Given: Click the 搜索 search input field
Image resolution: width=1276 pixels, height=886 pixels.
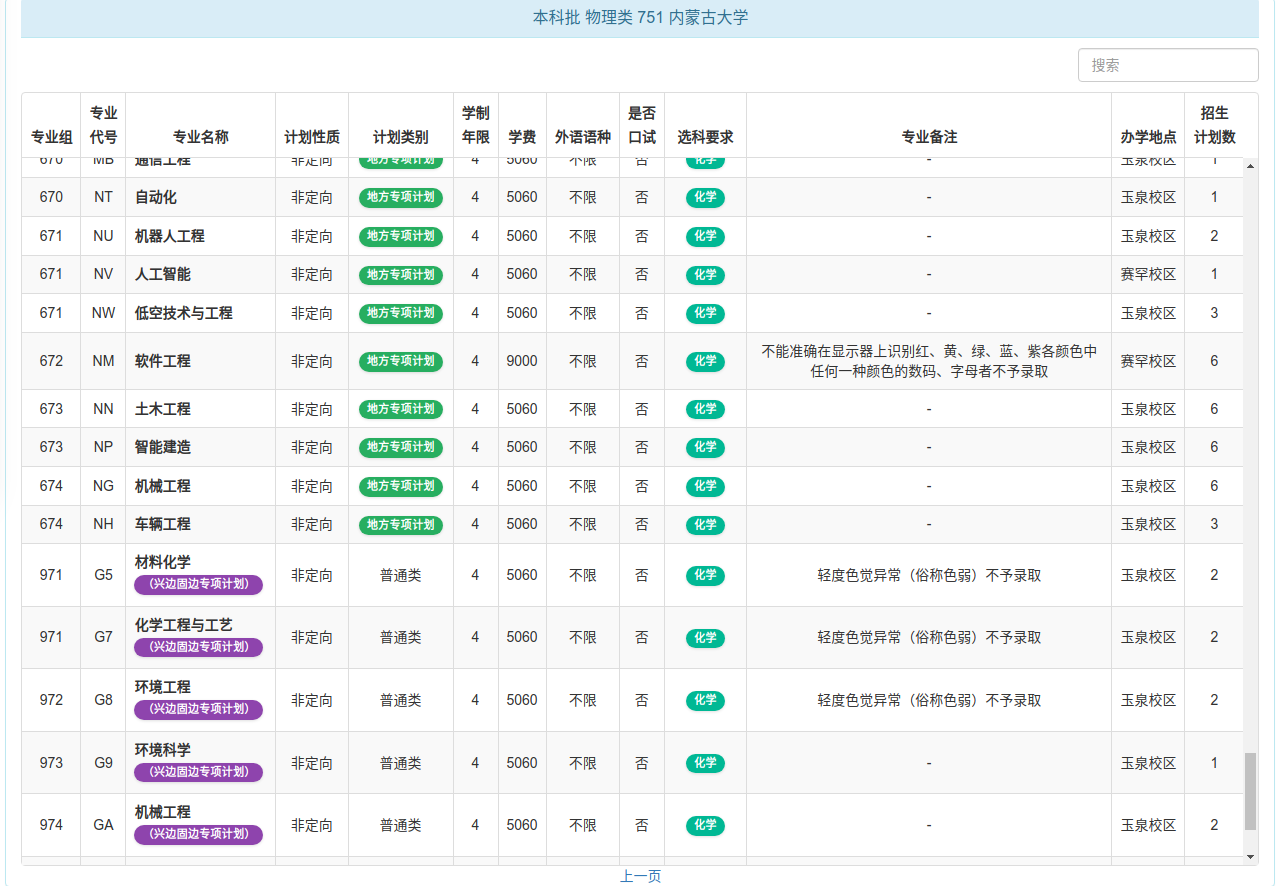Looking at the screenshot, I should click(x=1168, y=65).
